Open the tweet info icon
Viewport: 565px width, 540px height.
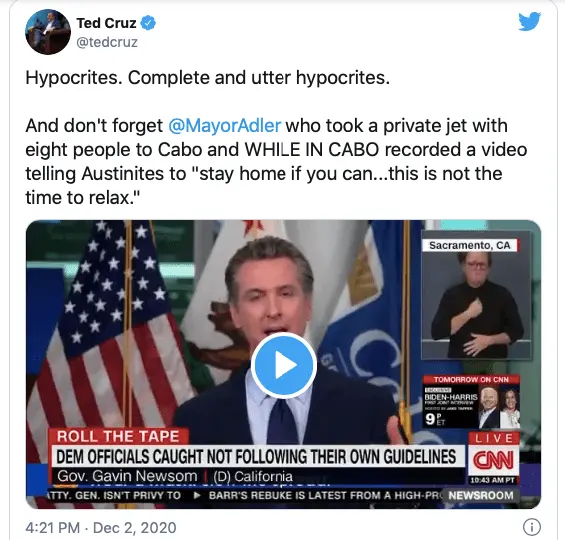(x=532, y=527)
